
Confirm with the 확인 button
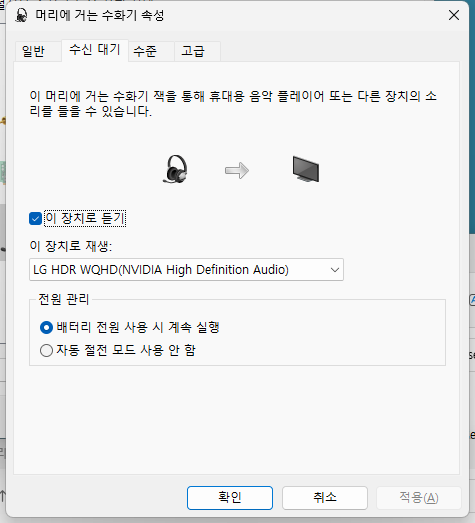230,498
